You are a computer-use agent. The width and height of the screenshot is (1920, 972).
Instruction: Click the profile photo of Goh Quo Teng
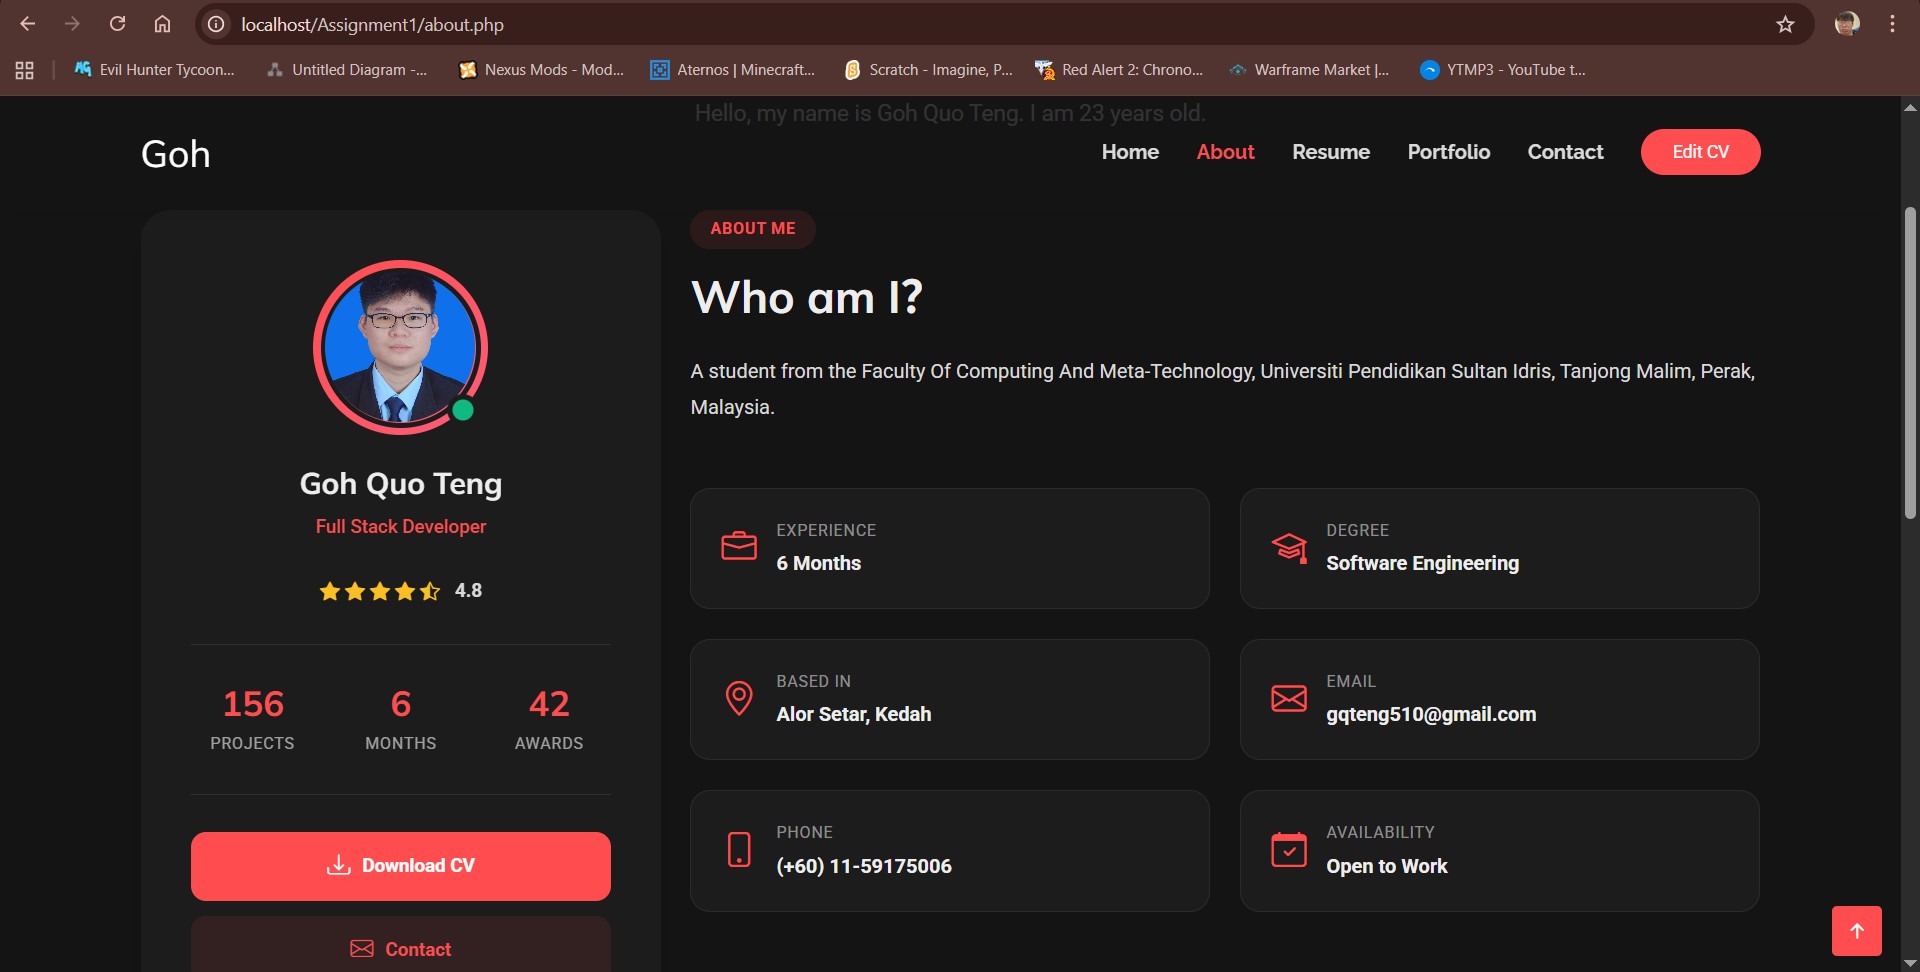pyautogui.click(x=400, y=347)
